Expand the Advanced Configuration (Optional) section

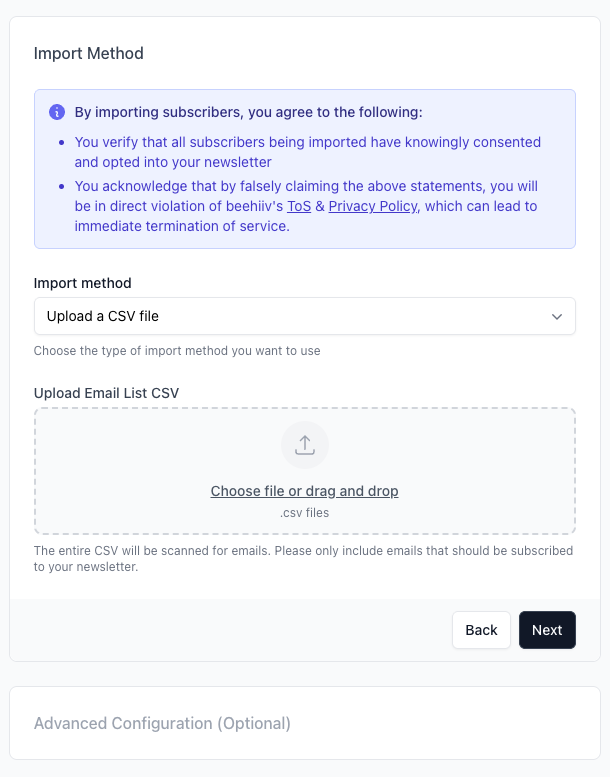(162, 723)
